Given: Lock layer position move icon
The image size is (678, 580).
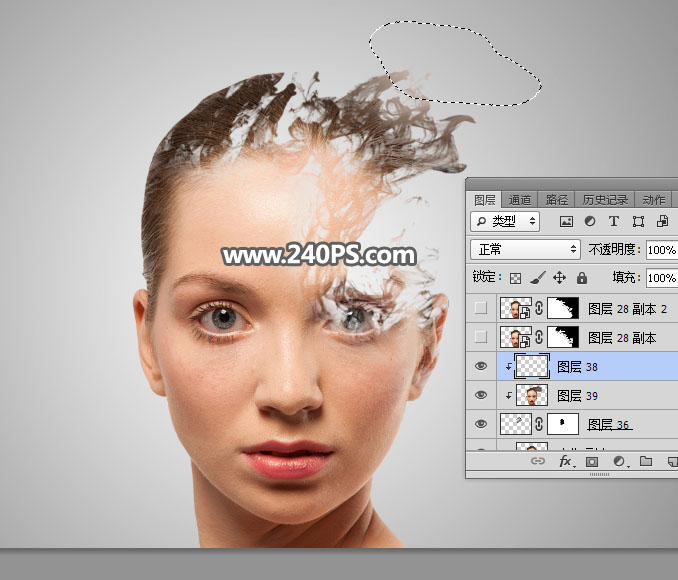Looking at the screenshot, I should 560,278.
